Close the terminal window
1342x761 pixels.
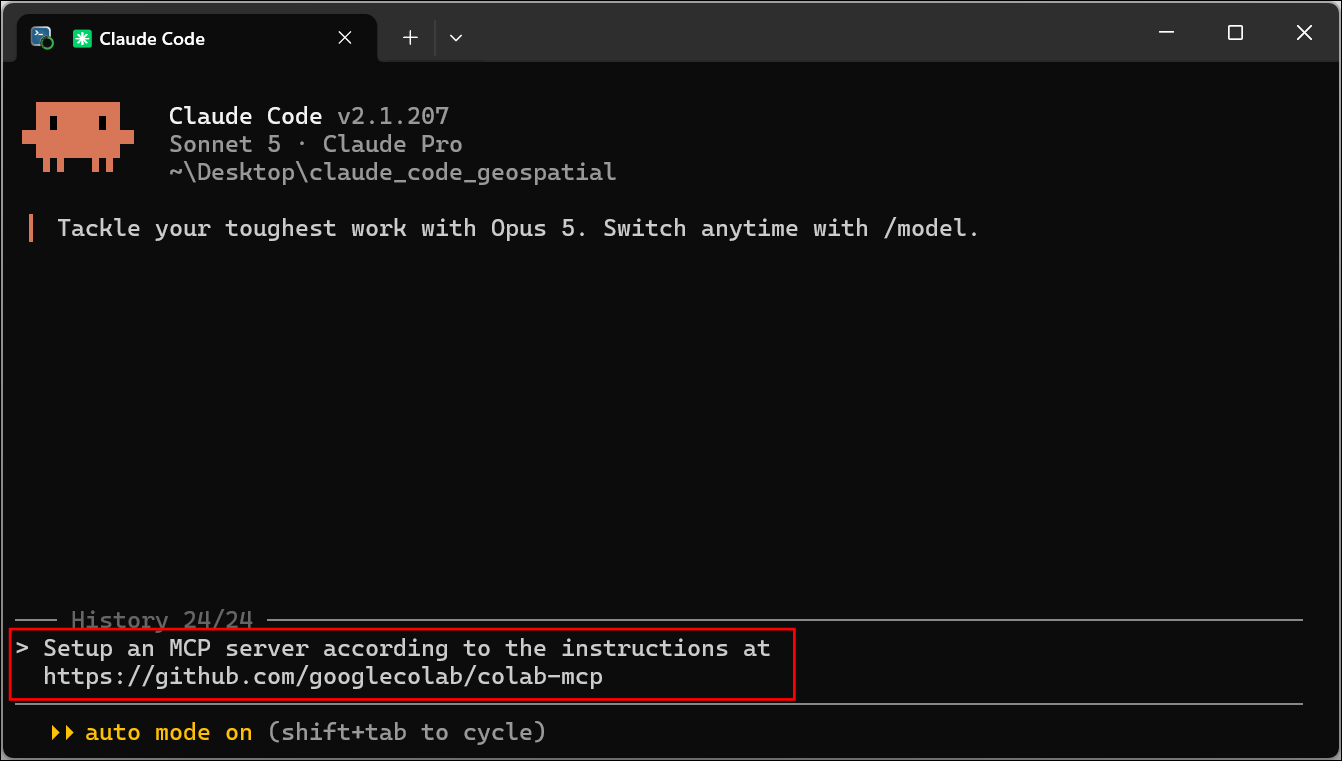[x=1304, y=33]
